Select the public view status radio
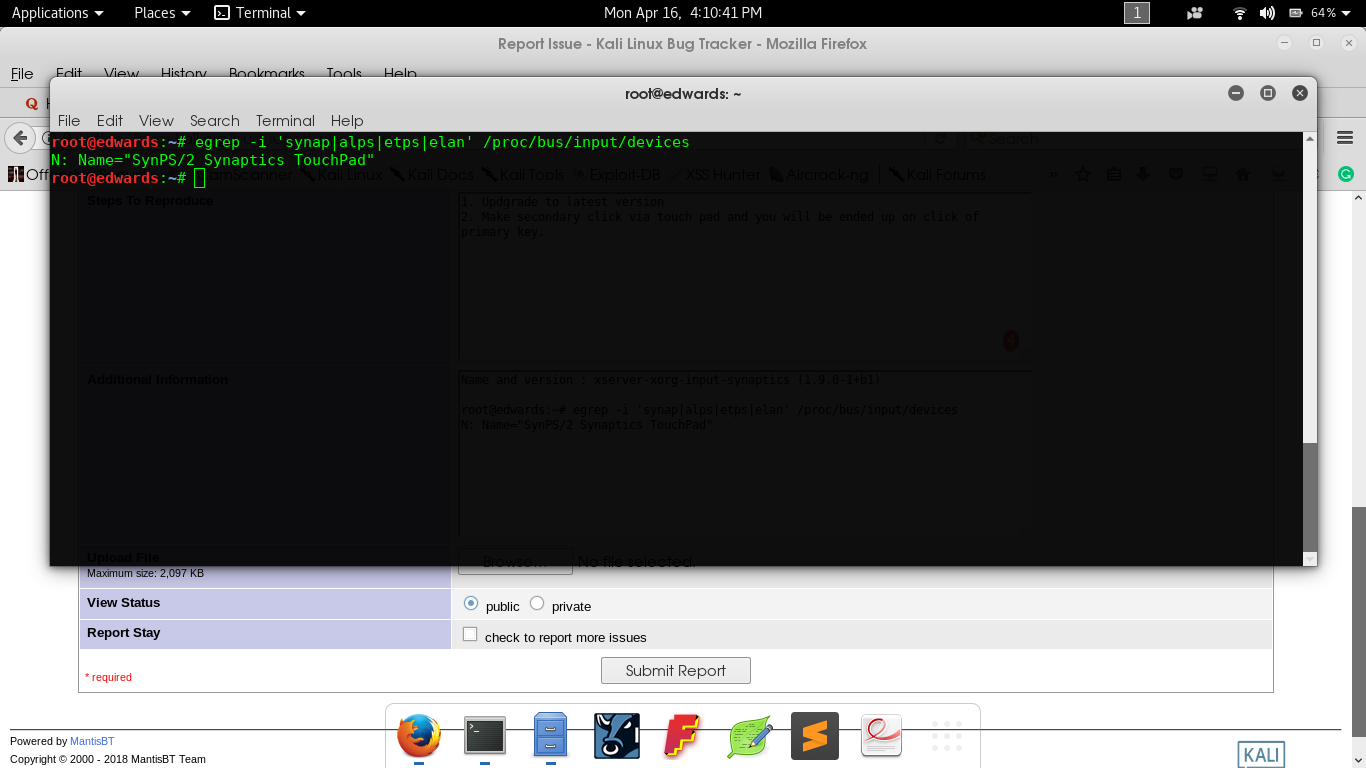Viewport: 1366px width, 768px height. coord(471,603)
